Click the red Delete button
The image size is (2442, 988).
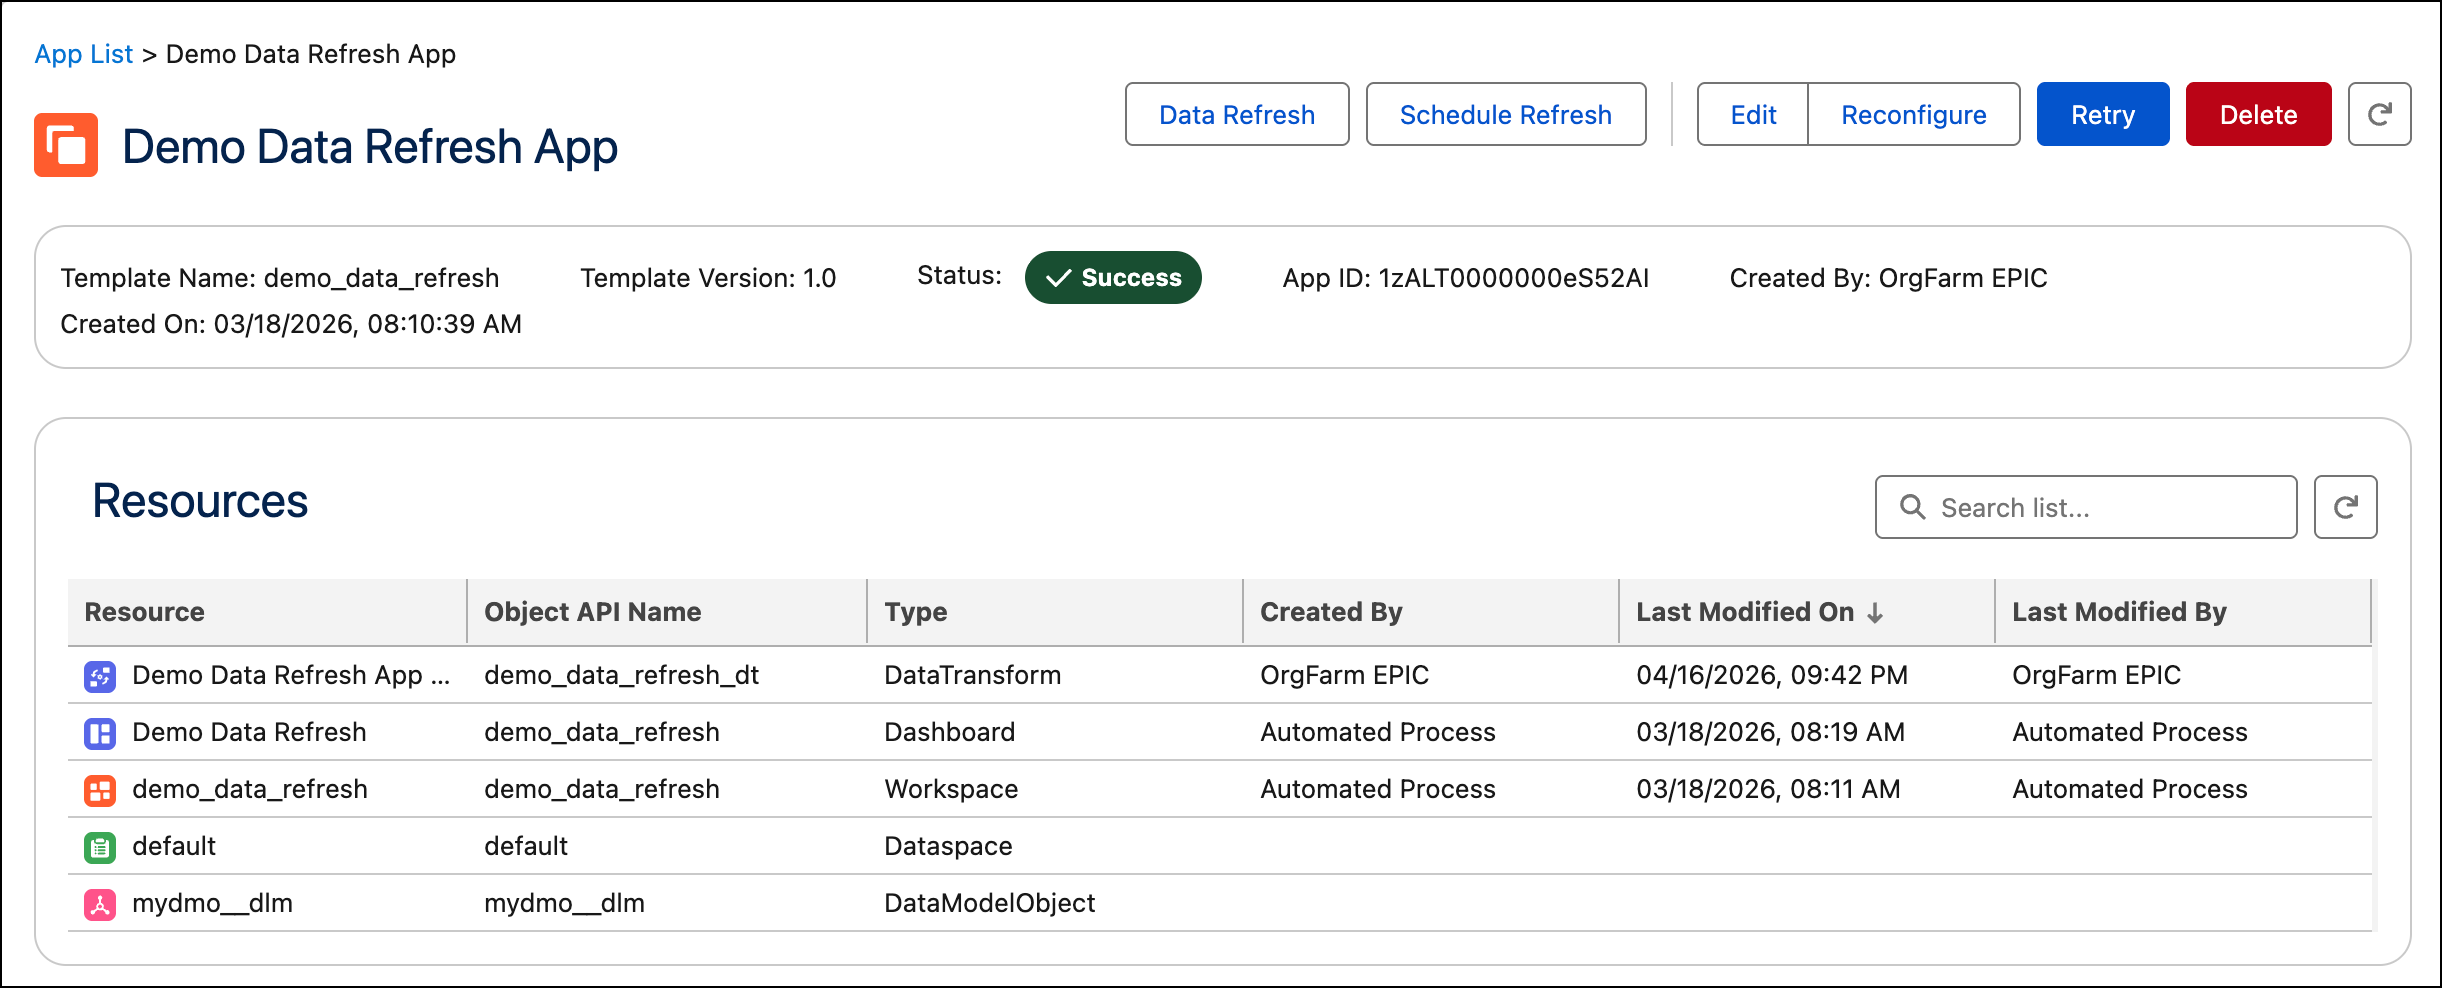tap(2259, 114)
